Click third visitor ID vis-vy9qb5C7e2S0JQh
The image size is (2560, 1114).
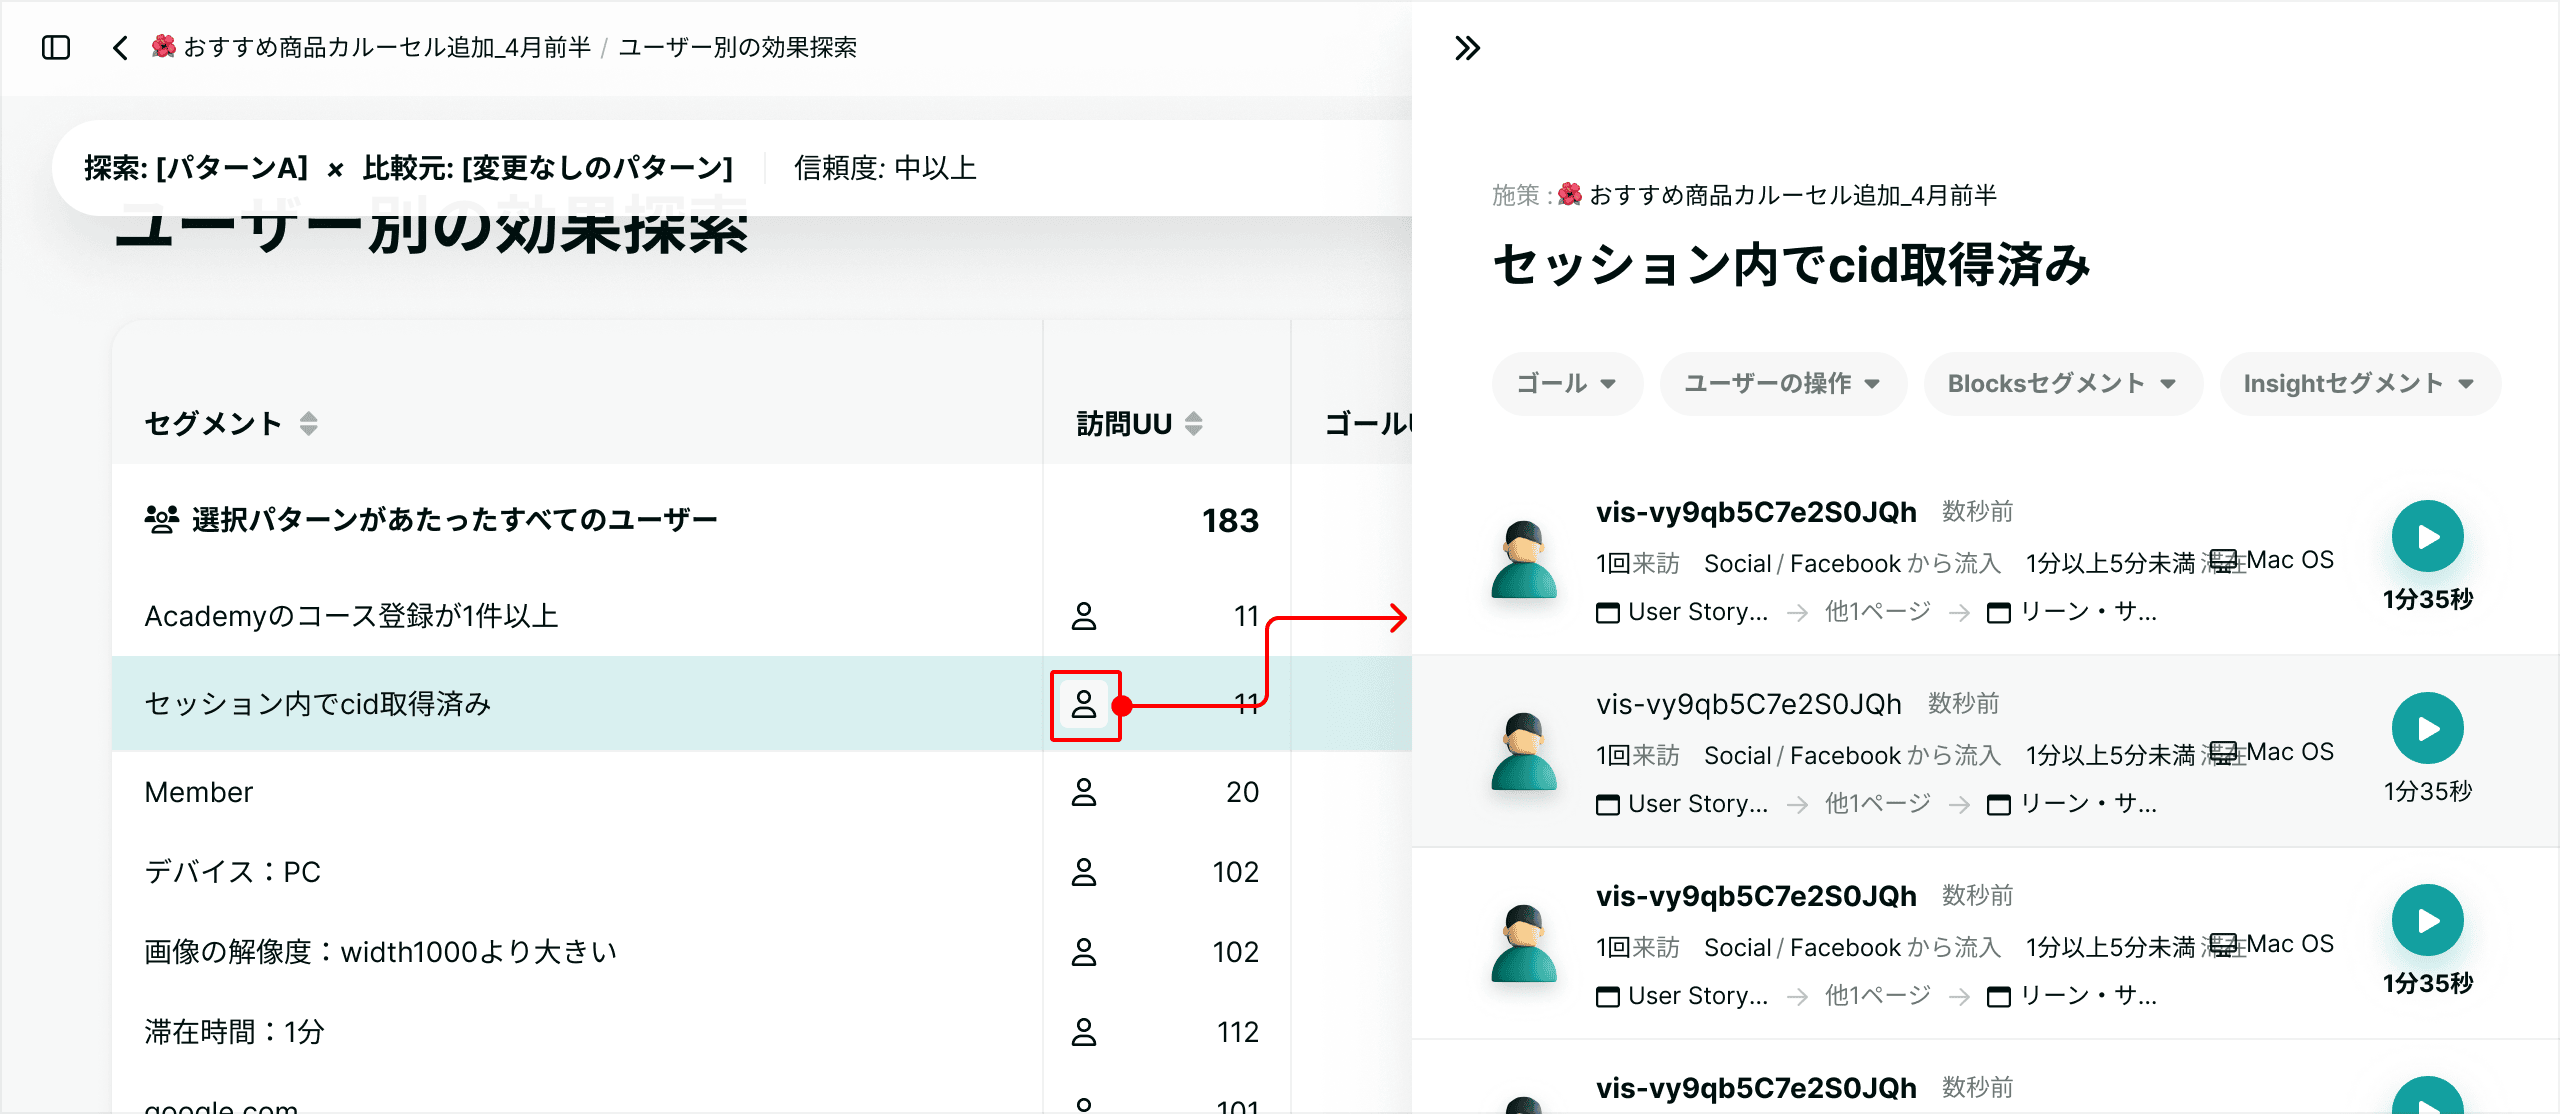[1756, 896]
